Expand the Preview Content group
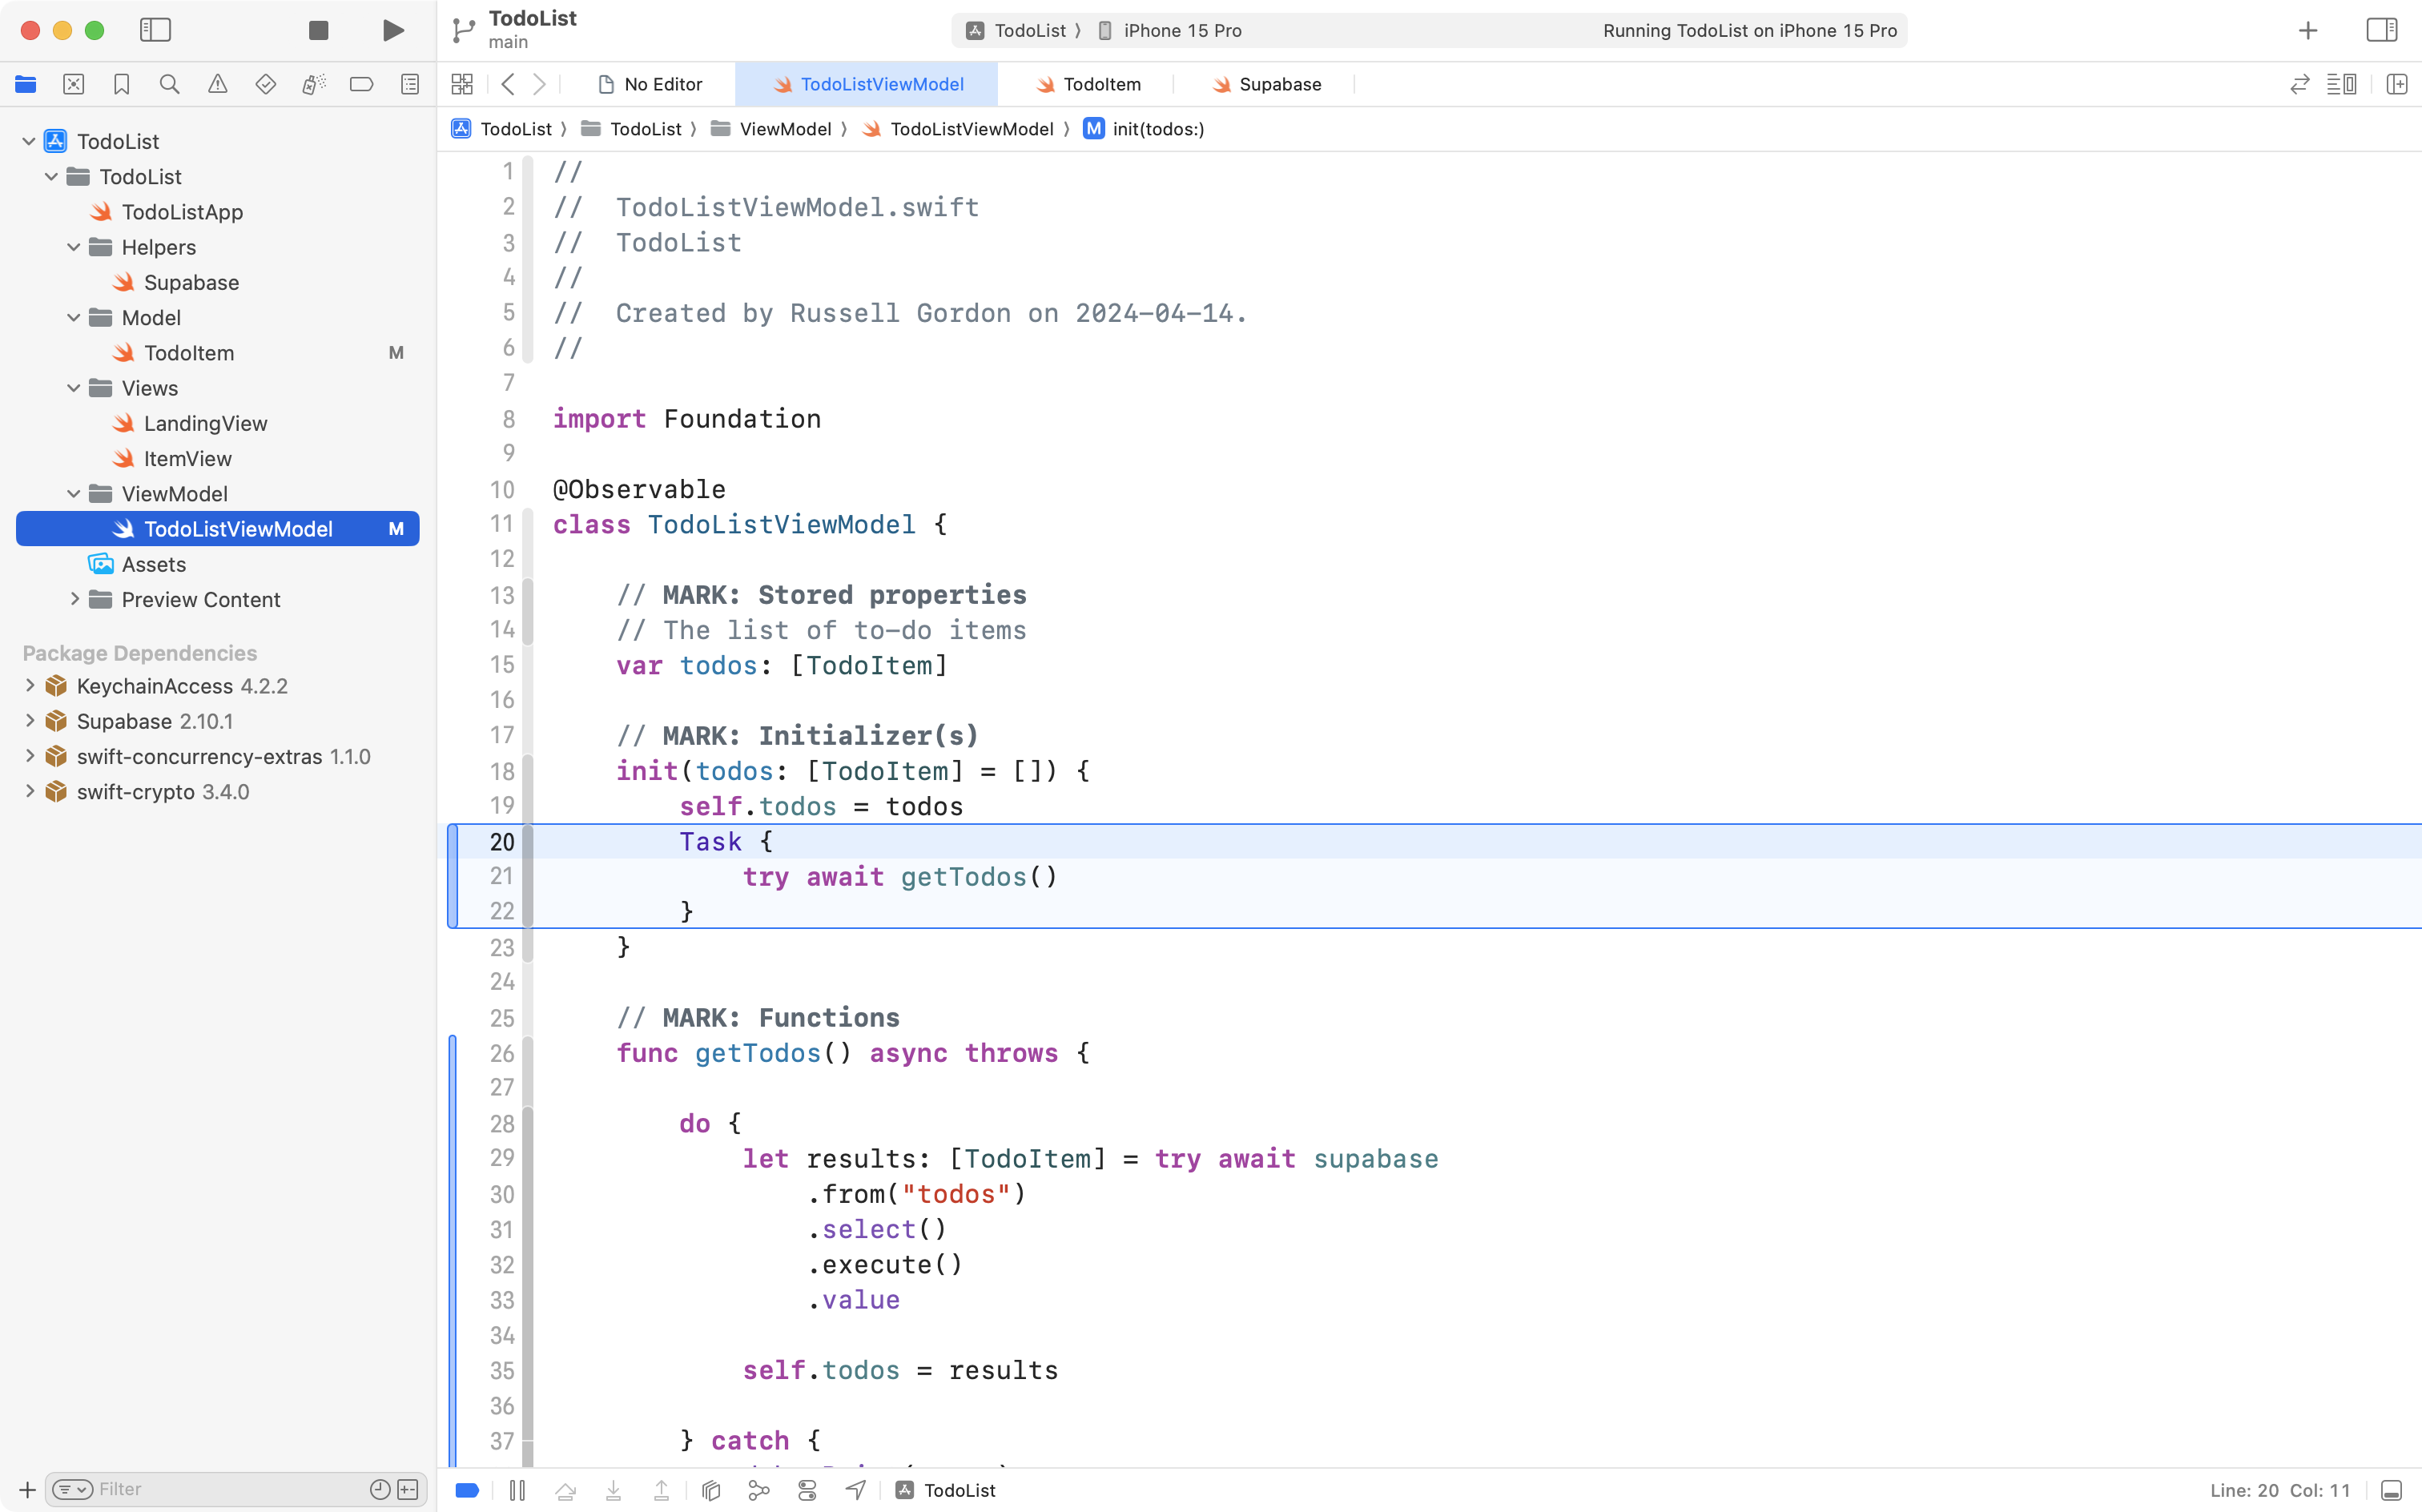This screenshot has height=1512, width=2422. pos(74,599)
